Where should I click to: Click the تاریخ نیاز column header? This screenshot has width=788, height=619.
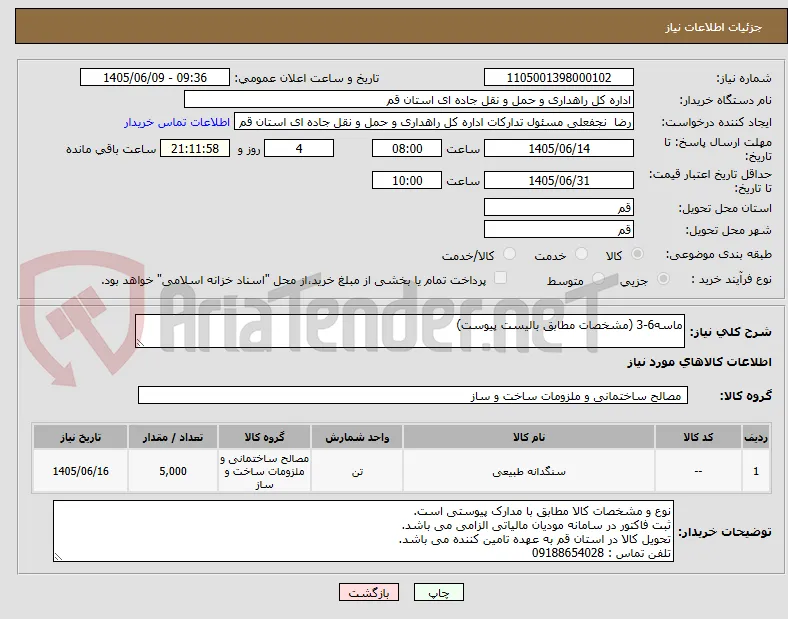pyautogui.click(x=80, y=437)
